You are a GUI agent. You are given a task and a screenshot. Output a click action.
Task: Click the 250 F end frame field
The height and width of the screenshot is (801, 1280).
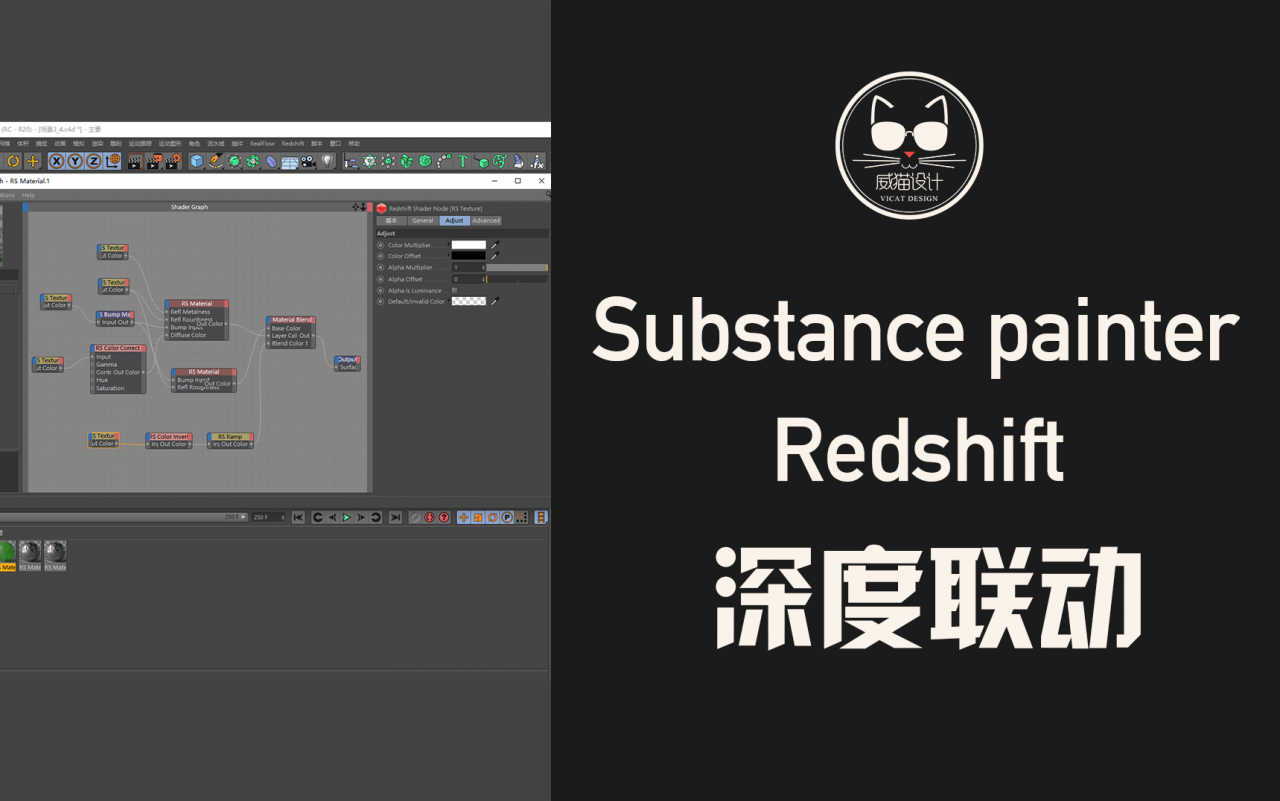pyautogui.click(x=268, y=517)
